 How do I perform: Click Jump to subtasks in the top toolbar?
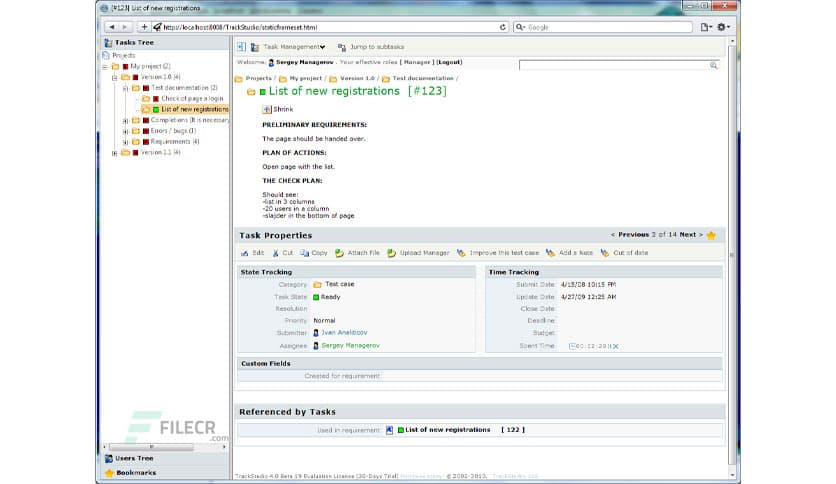click(x=371, y=47)
